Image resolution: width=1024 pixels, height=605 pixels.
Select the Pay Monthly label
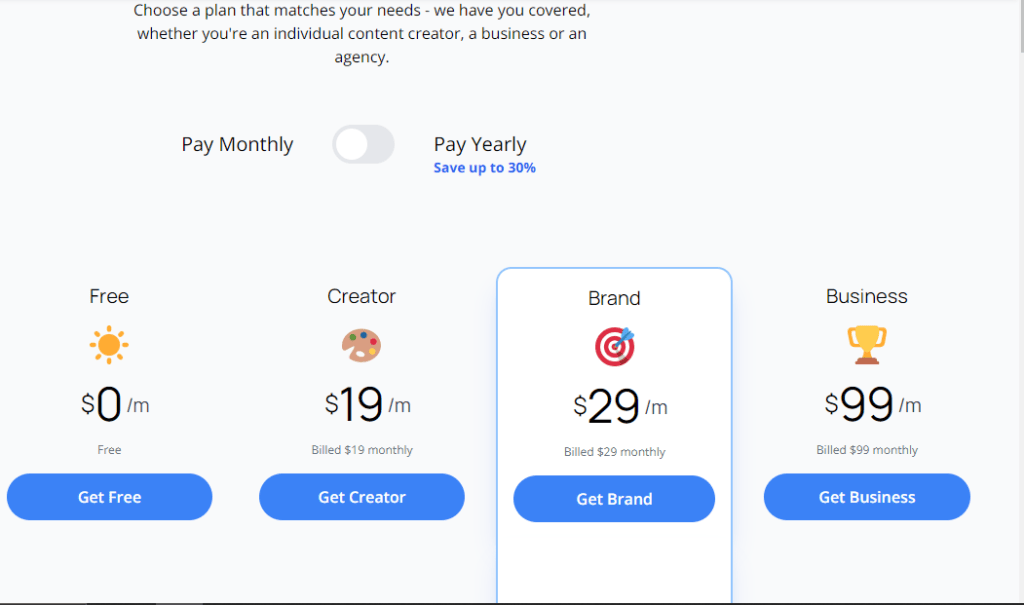tap(237, 145)
